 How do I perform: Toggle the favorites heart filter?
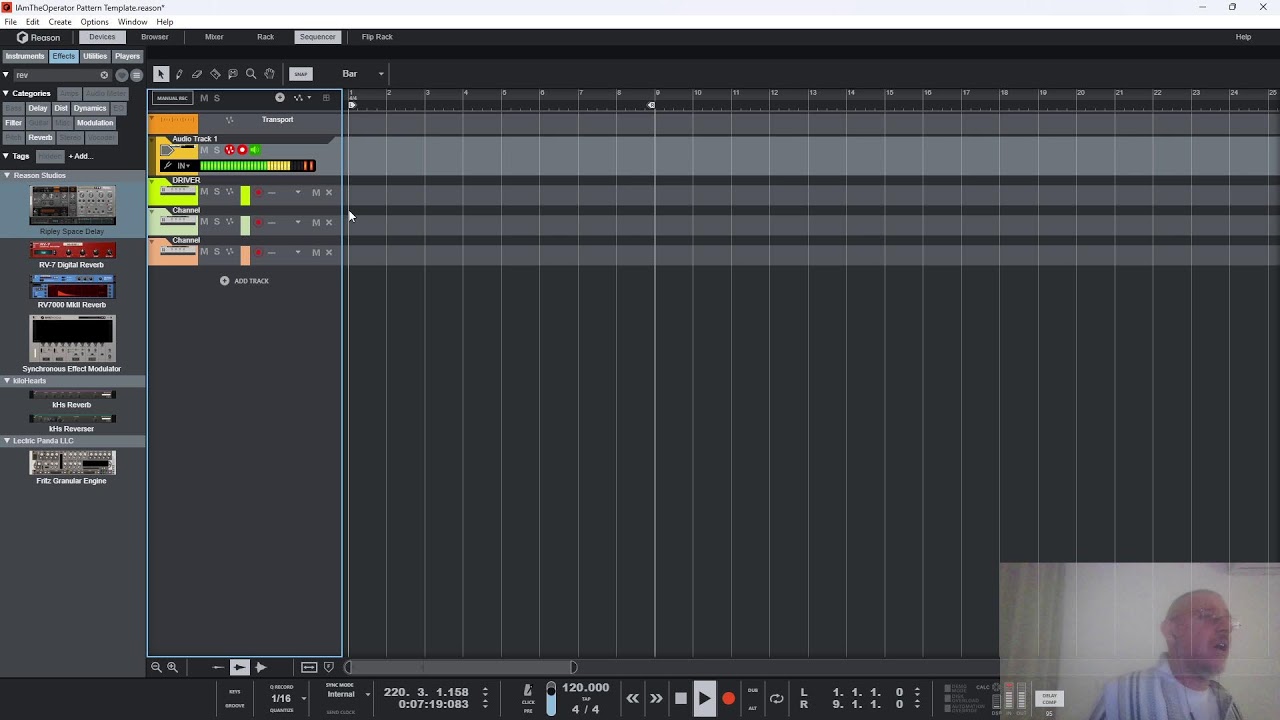122,75
